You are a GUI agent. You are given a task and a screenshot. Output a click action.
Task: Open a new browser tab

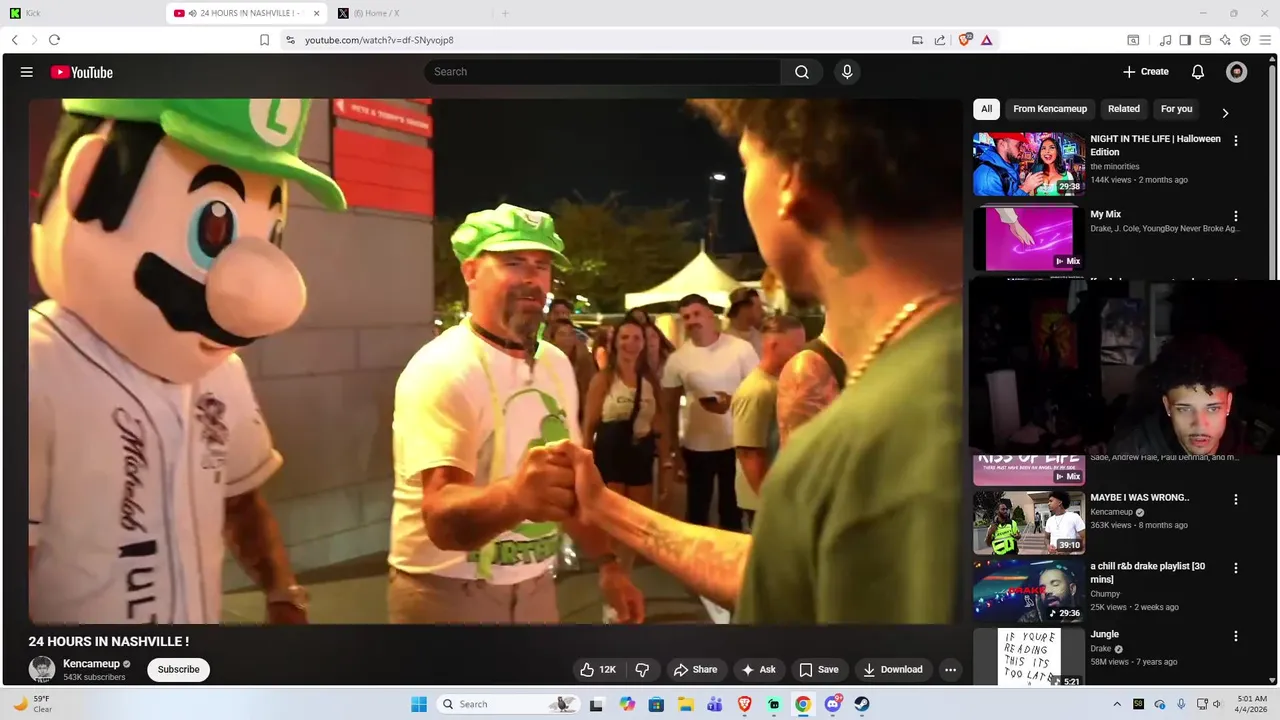coord(505,13)
